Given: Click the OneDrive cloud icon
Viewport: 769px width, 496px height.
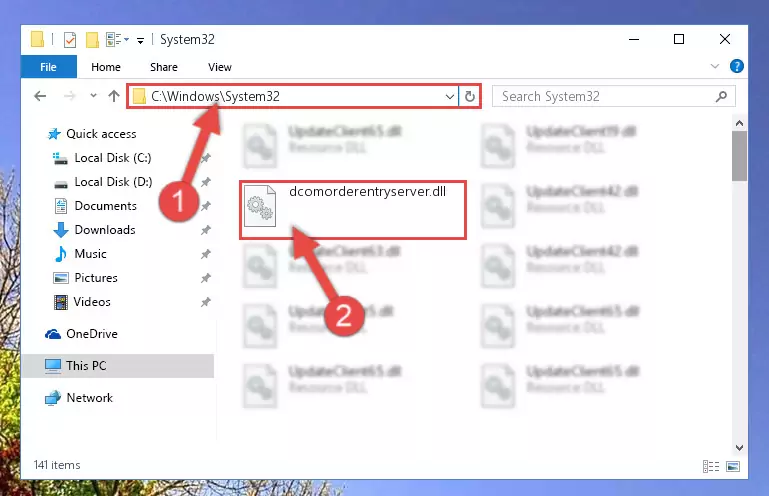Looking at the screenshot, I should 53,335.
